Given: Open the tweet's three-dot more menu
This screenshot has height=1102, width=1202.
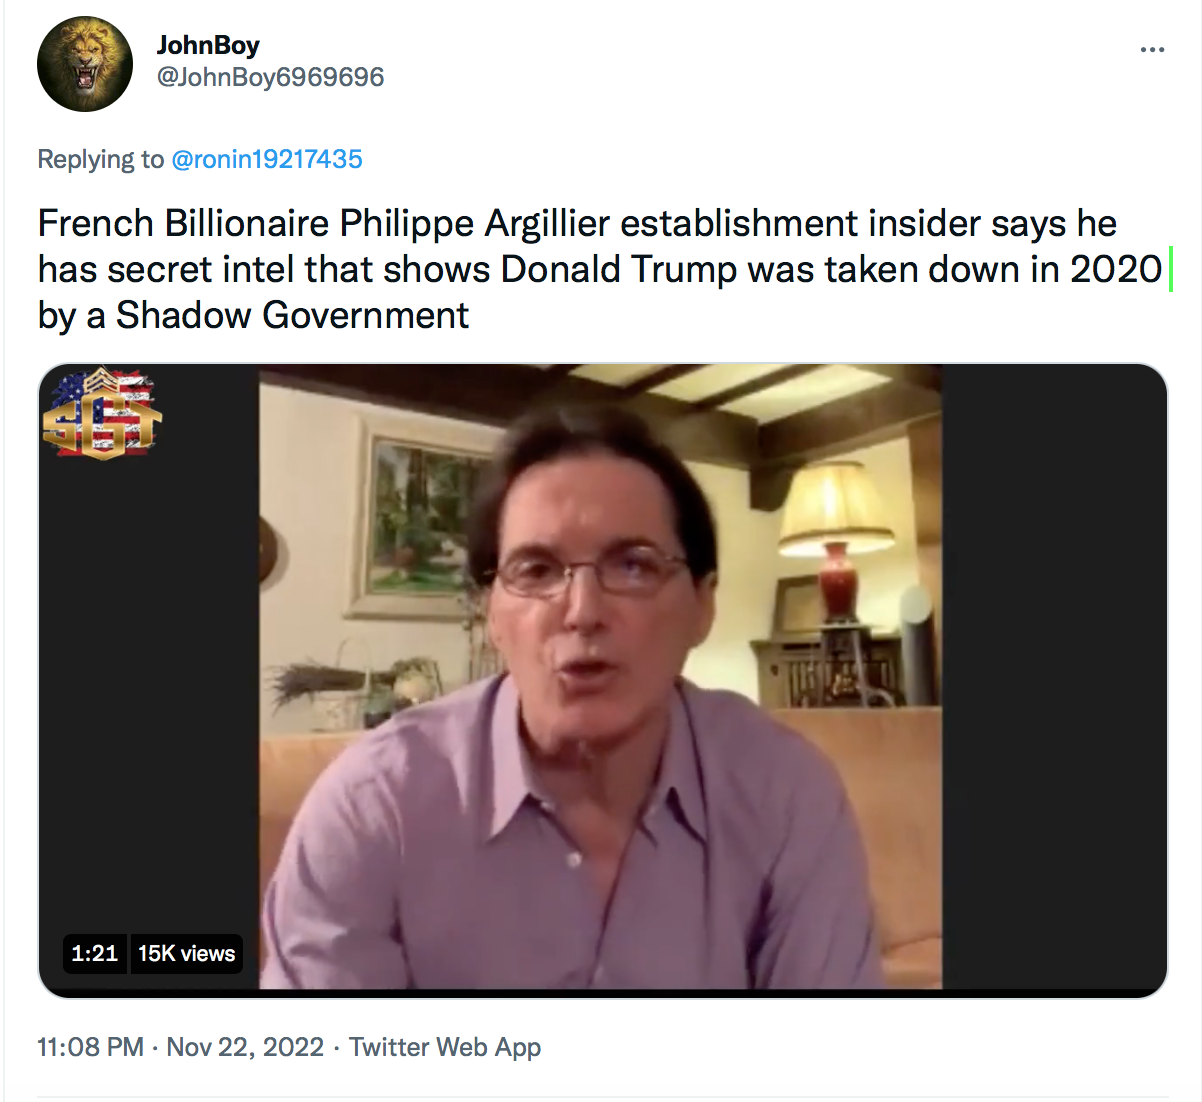Looking at the screenshot, I should tap(1152, 49).
